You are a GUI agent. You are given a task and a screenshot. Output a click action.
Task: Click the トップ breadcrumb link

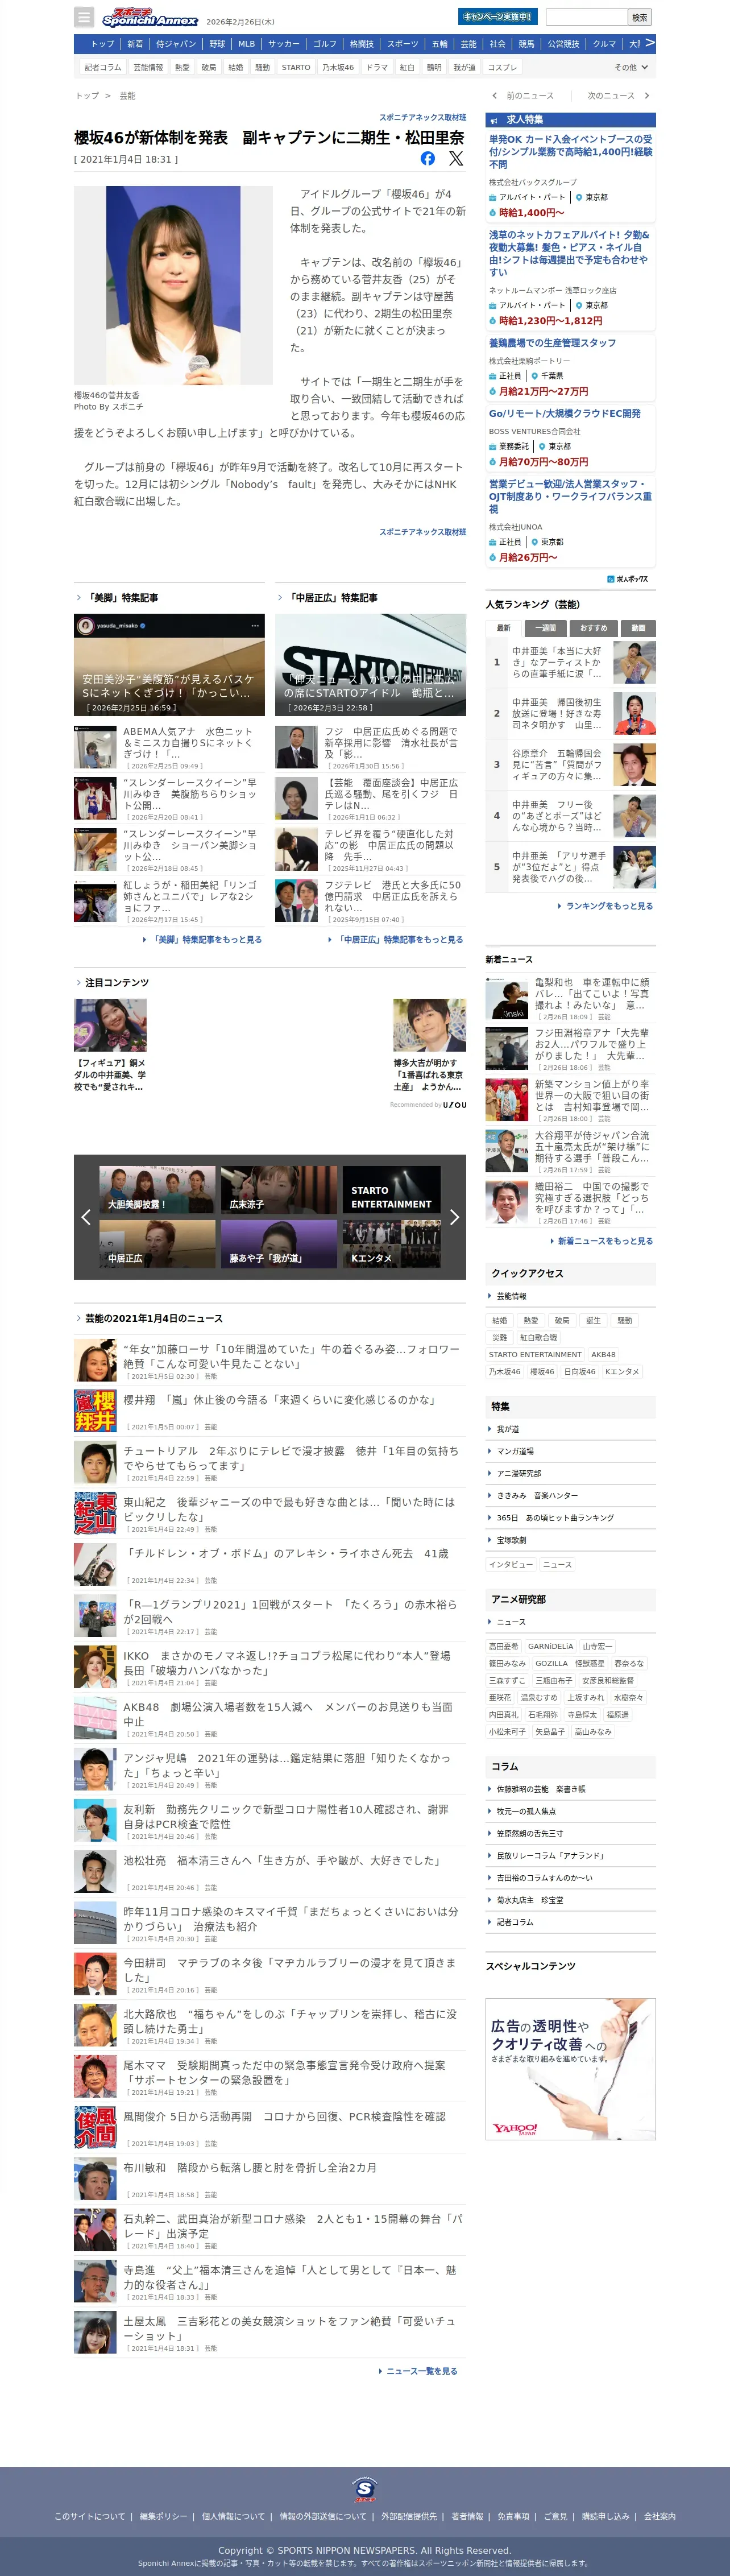pyautogui.click(x=87, y=96)
